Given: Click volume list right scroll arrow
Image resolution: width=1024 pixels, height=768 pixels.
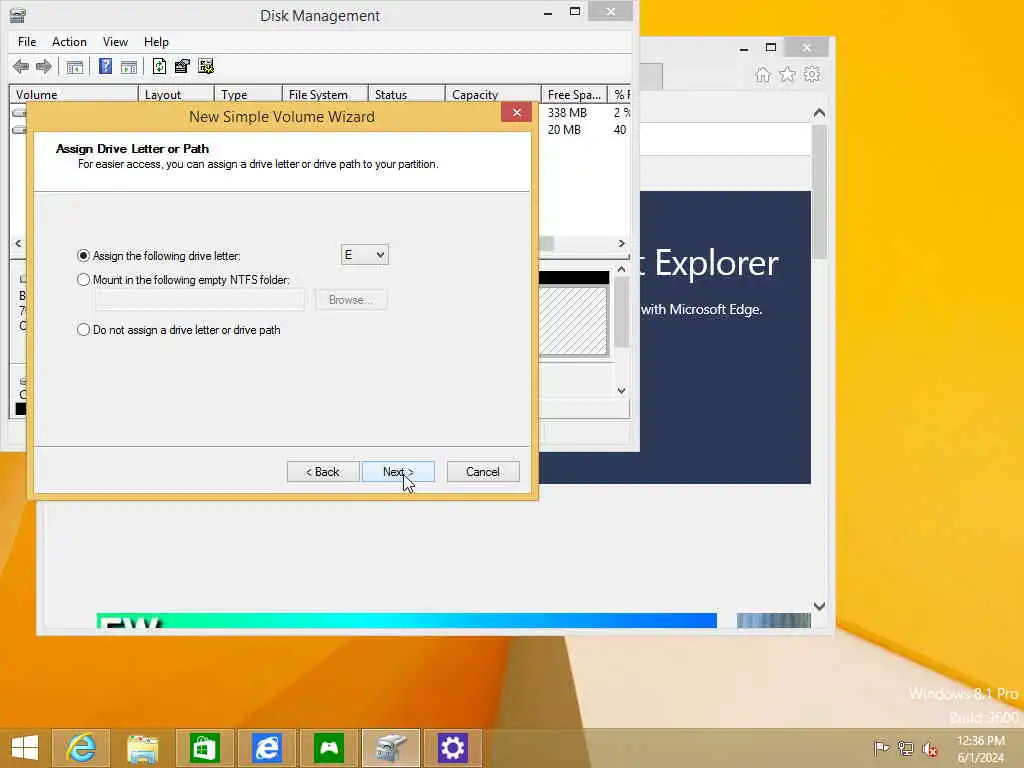Looking at the screenshot, I should pyautogui.click(x=621, y=244).
